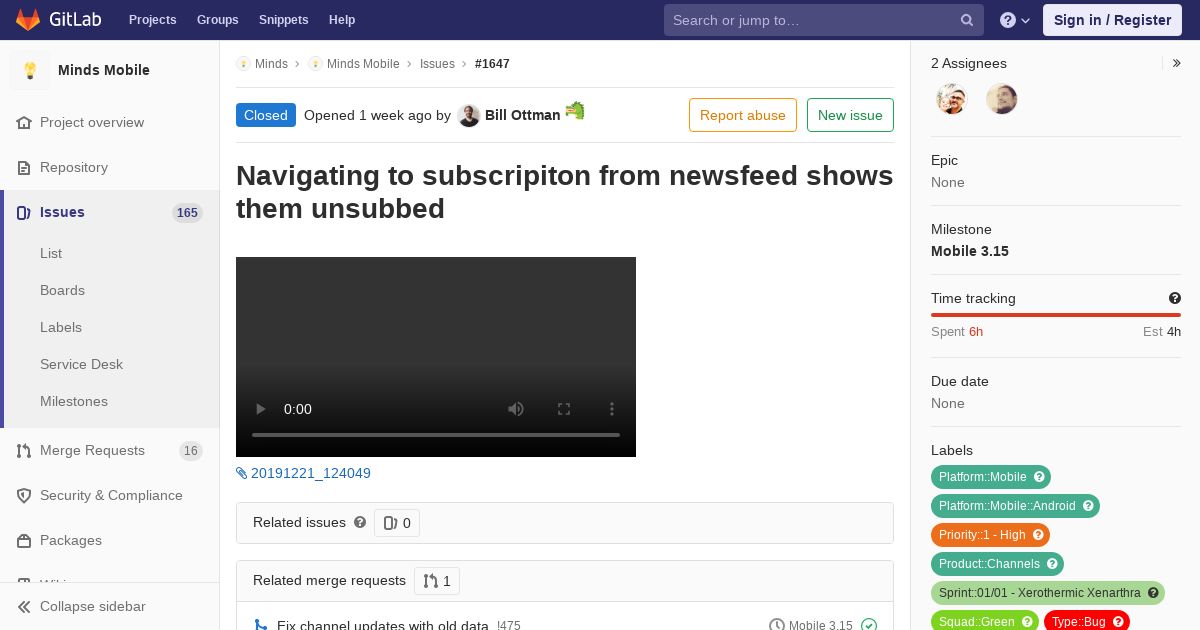Screen dimensions: 1200x630
Task: Click Bill Ottman's avatar image
Action: pyautogui.click(x=469, y=115)
